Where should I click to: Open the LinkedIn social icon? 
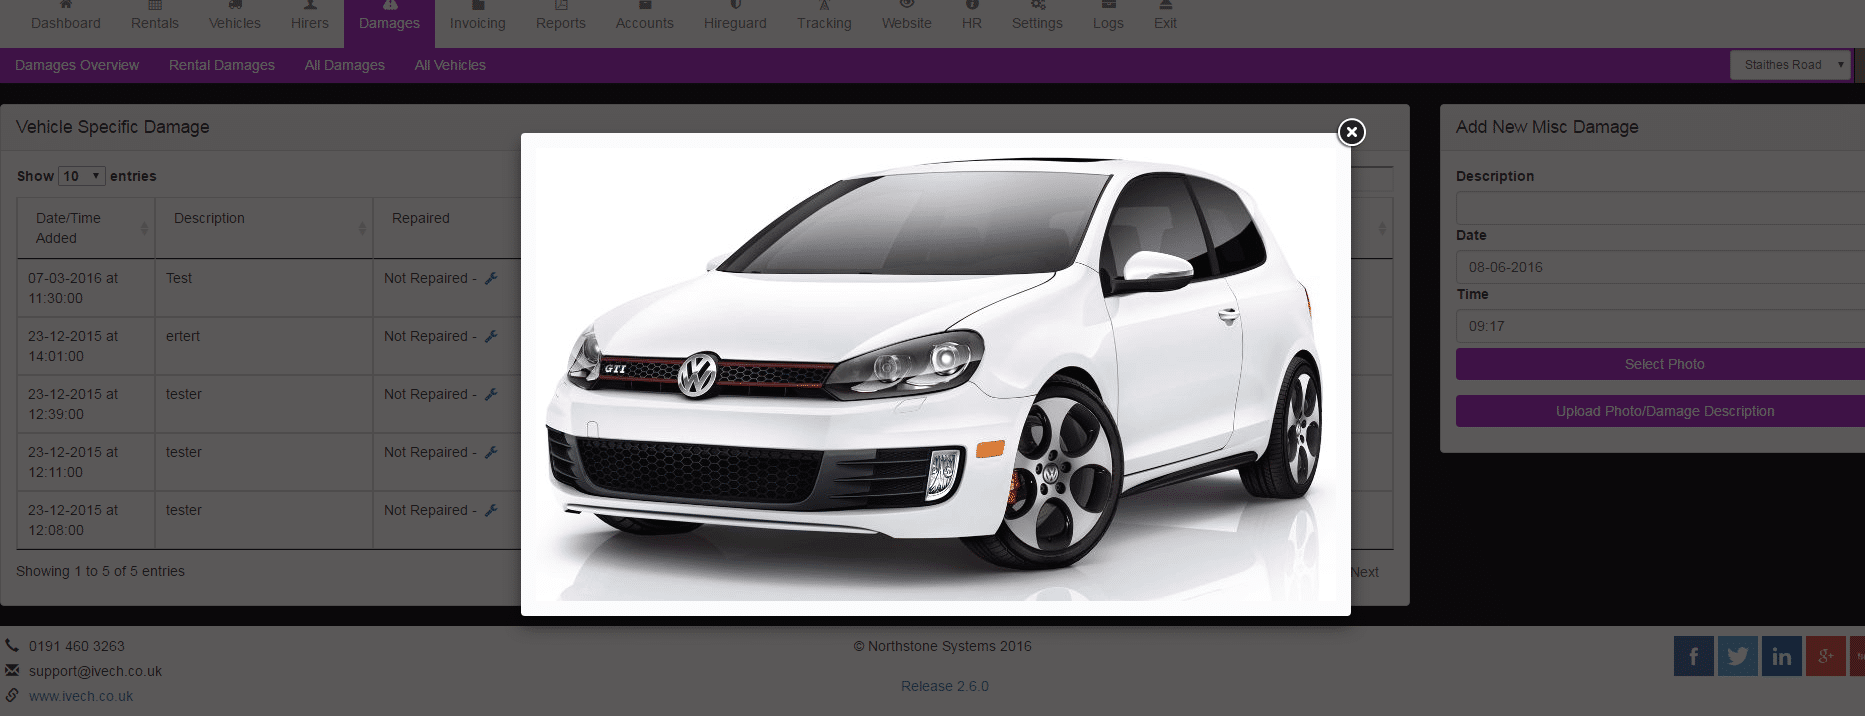tap(1781, 656)
